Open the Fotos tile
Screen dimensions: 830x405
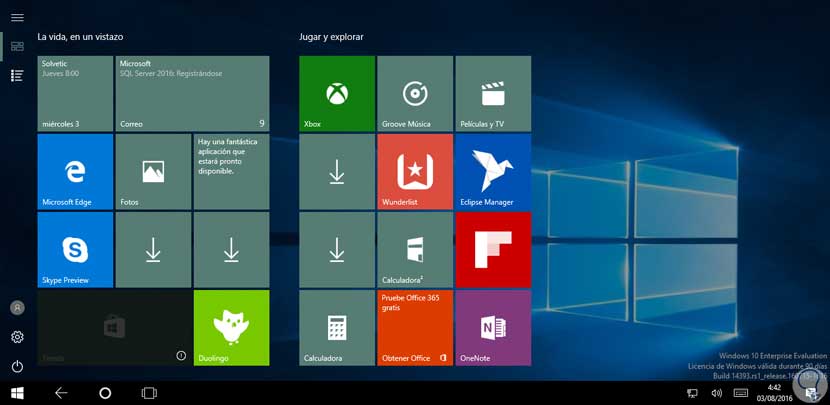tap(154, 172)
